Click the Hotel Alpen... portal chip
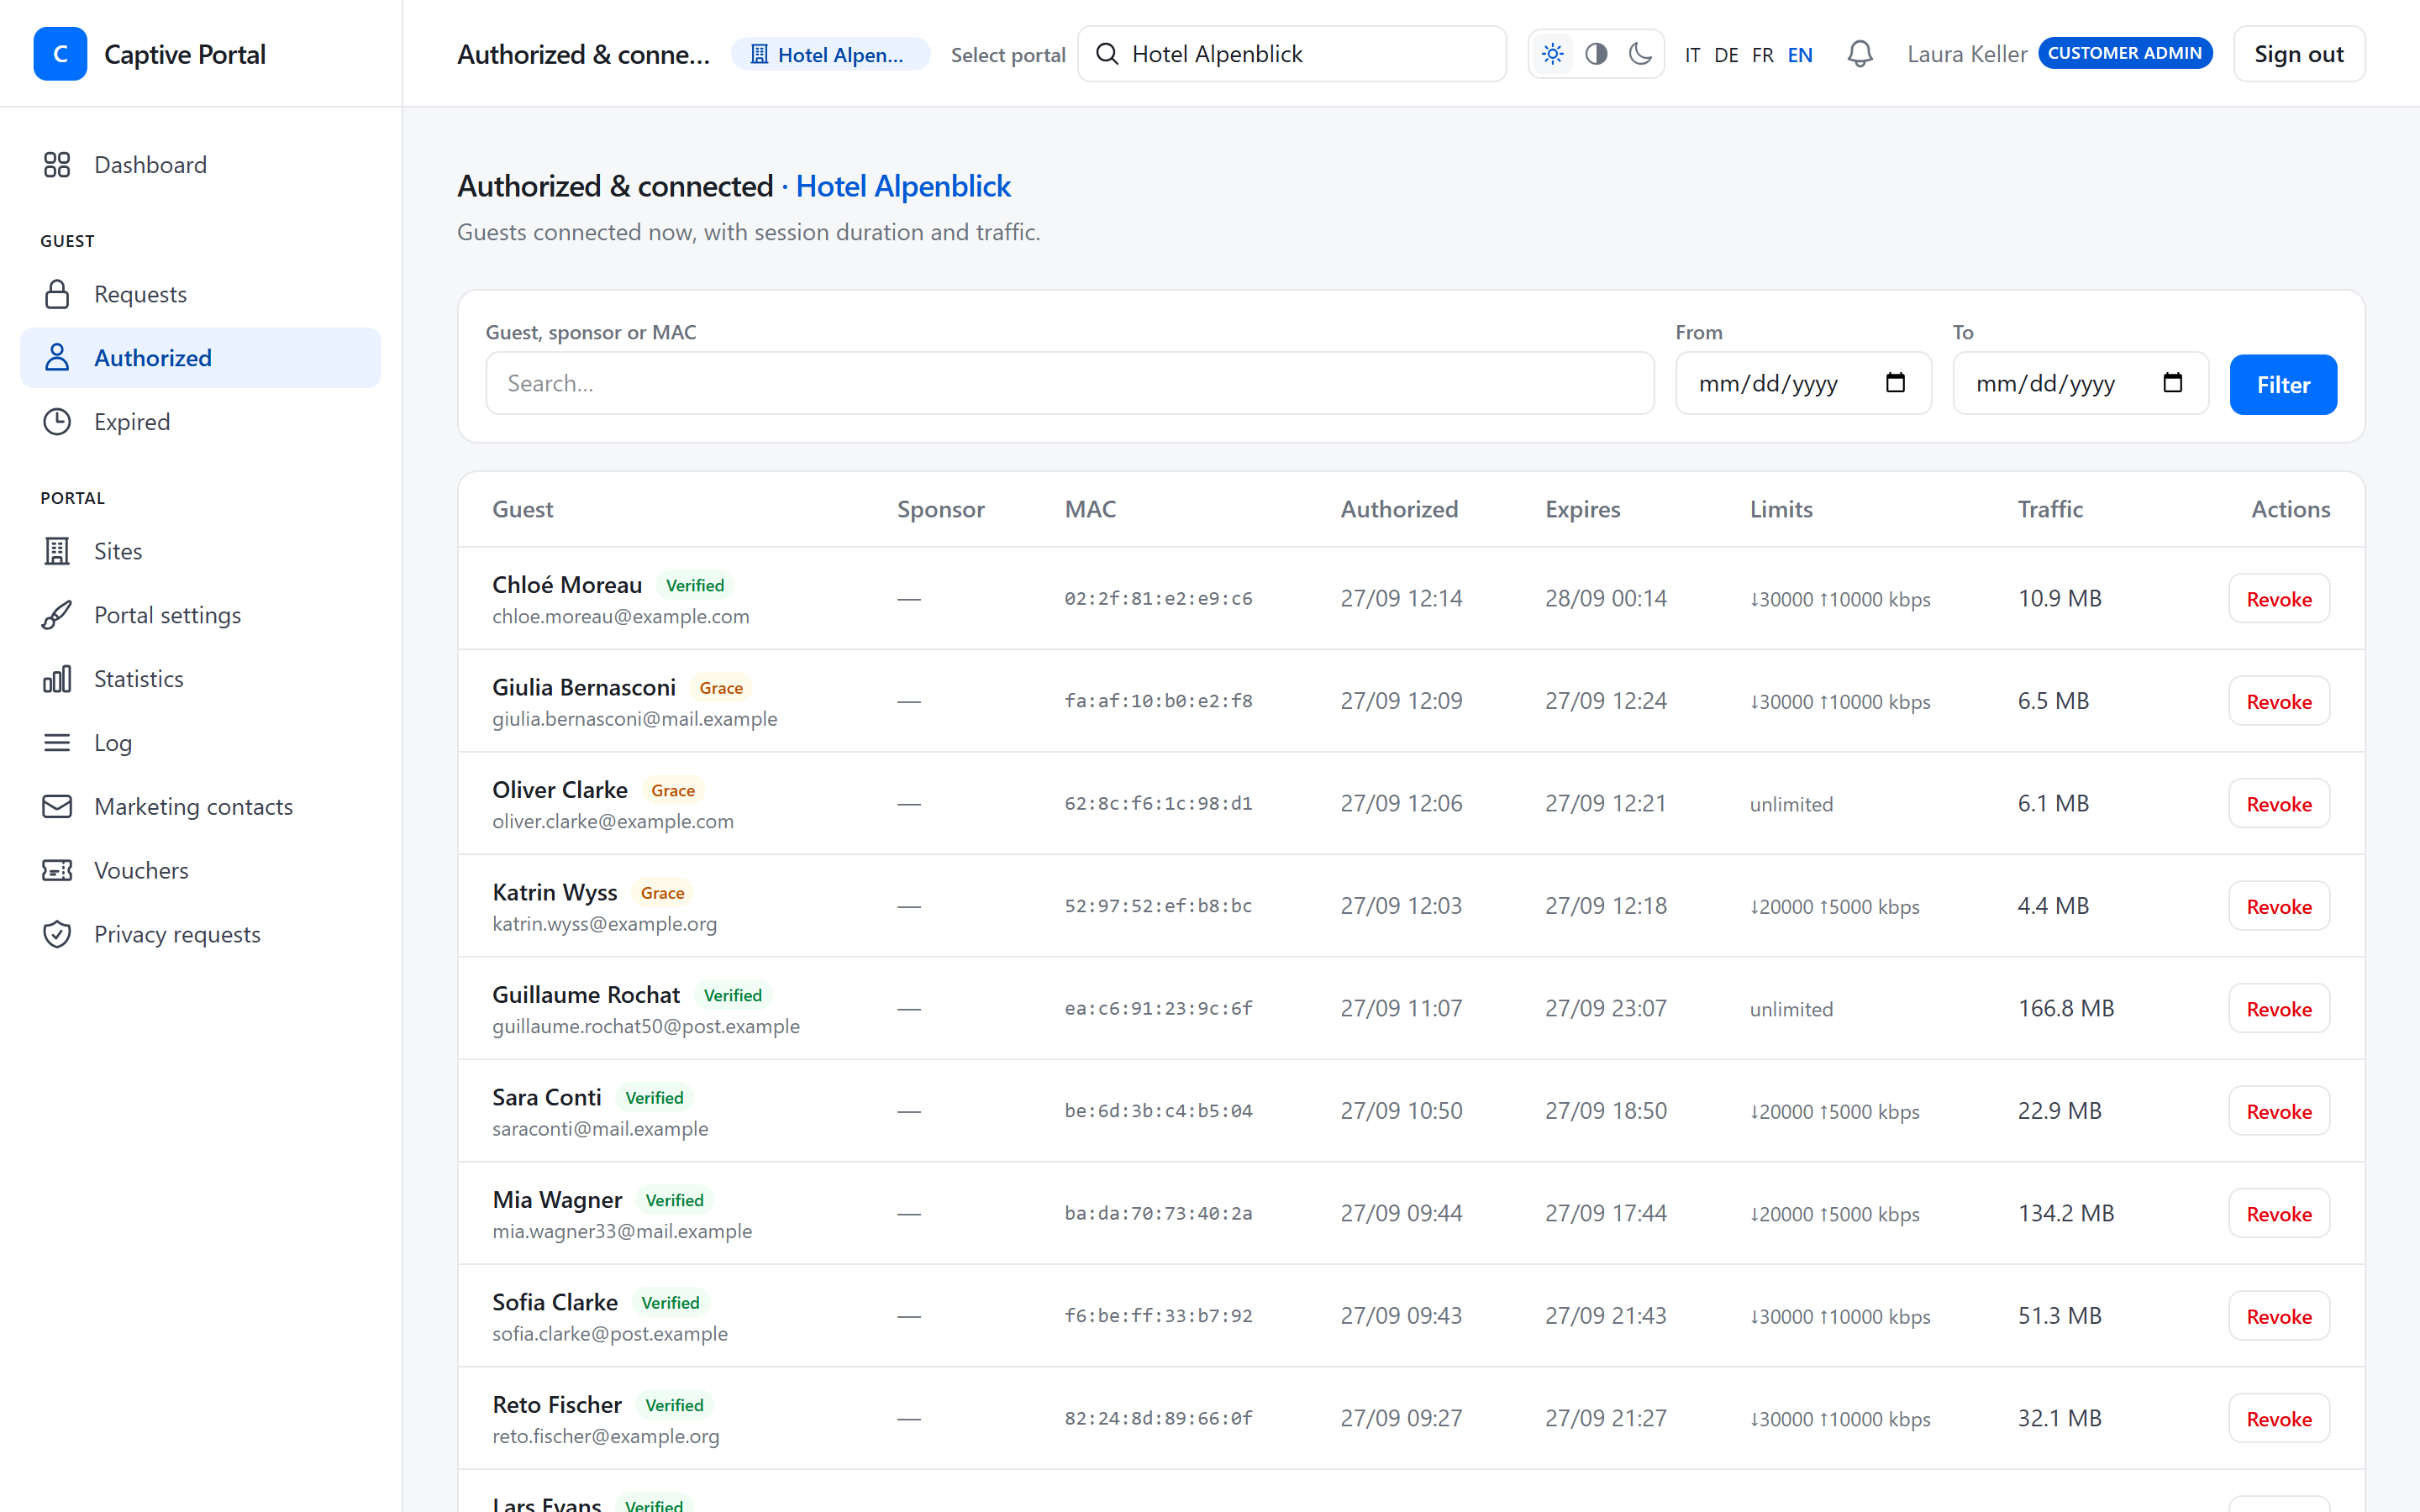This screenshot has height=1512, width=2420. click(830, 55)
